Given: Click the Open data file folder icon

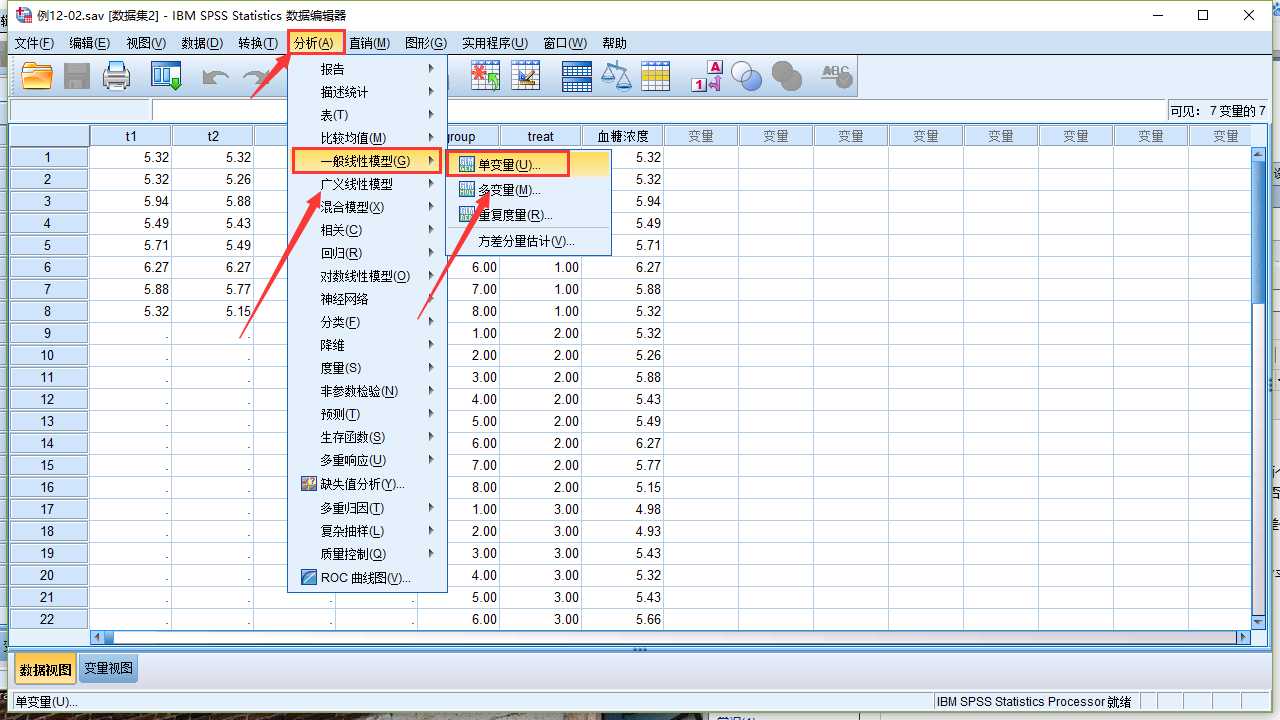Looking at the screenshot, I should point(37,77).
